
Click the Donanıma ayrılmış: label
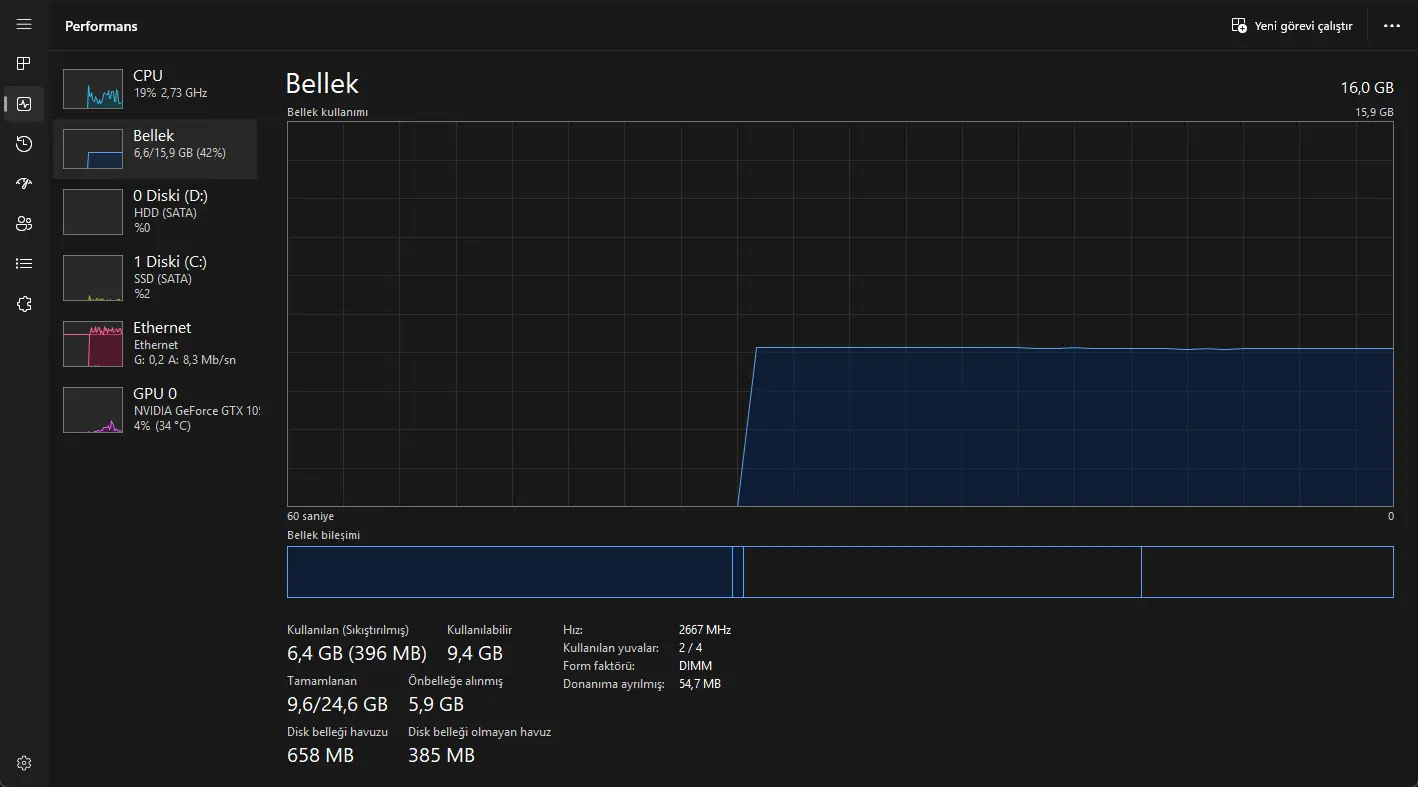click(x=614, y=684)
